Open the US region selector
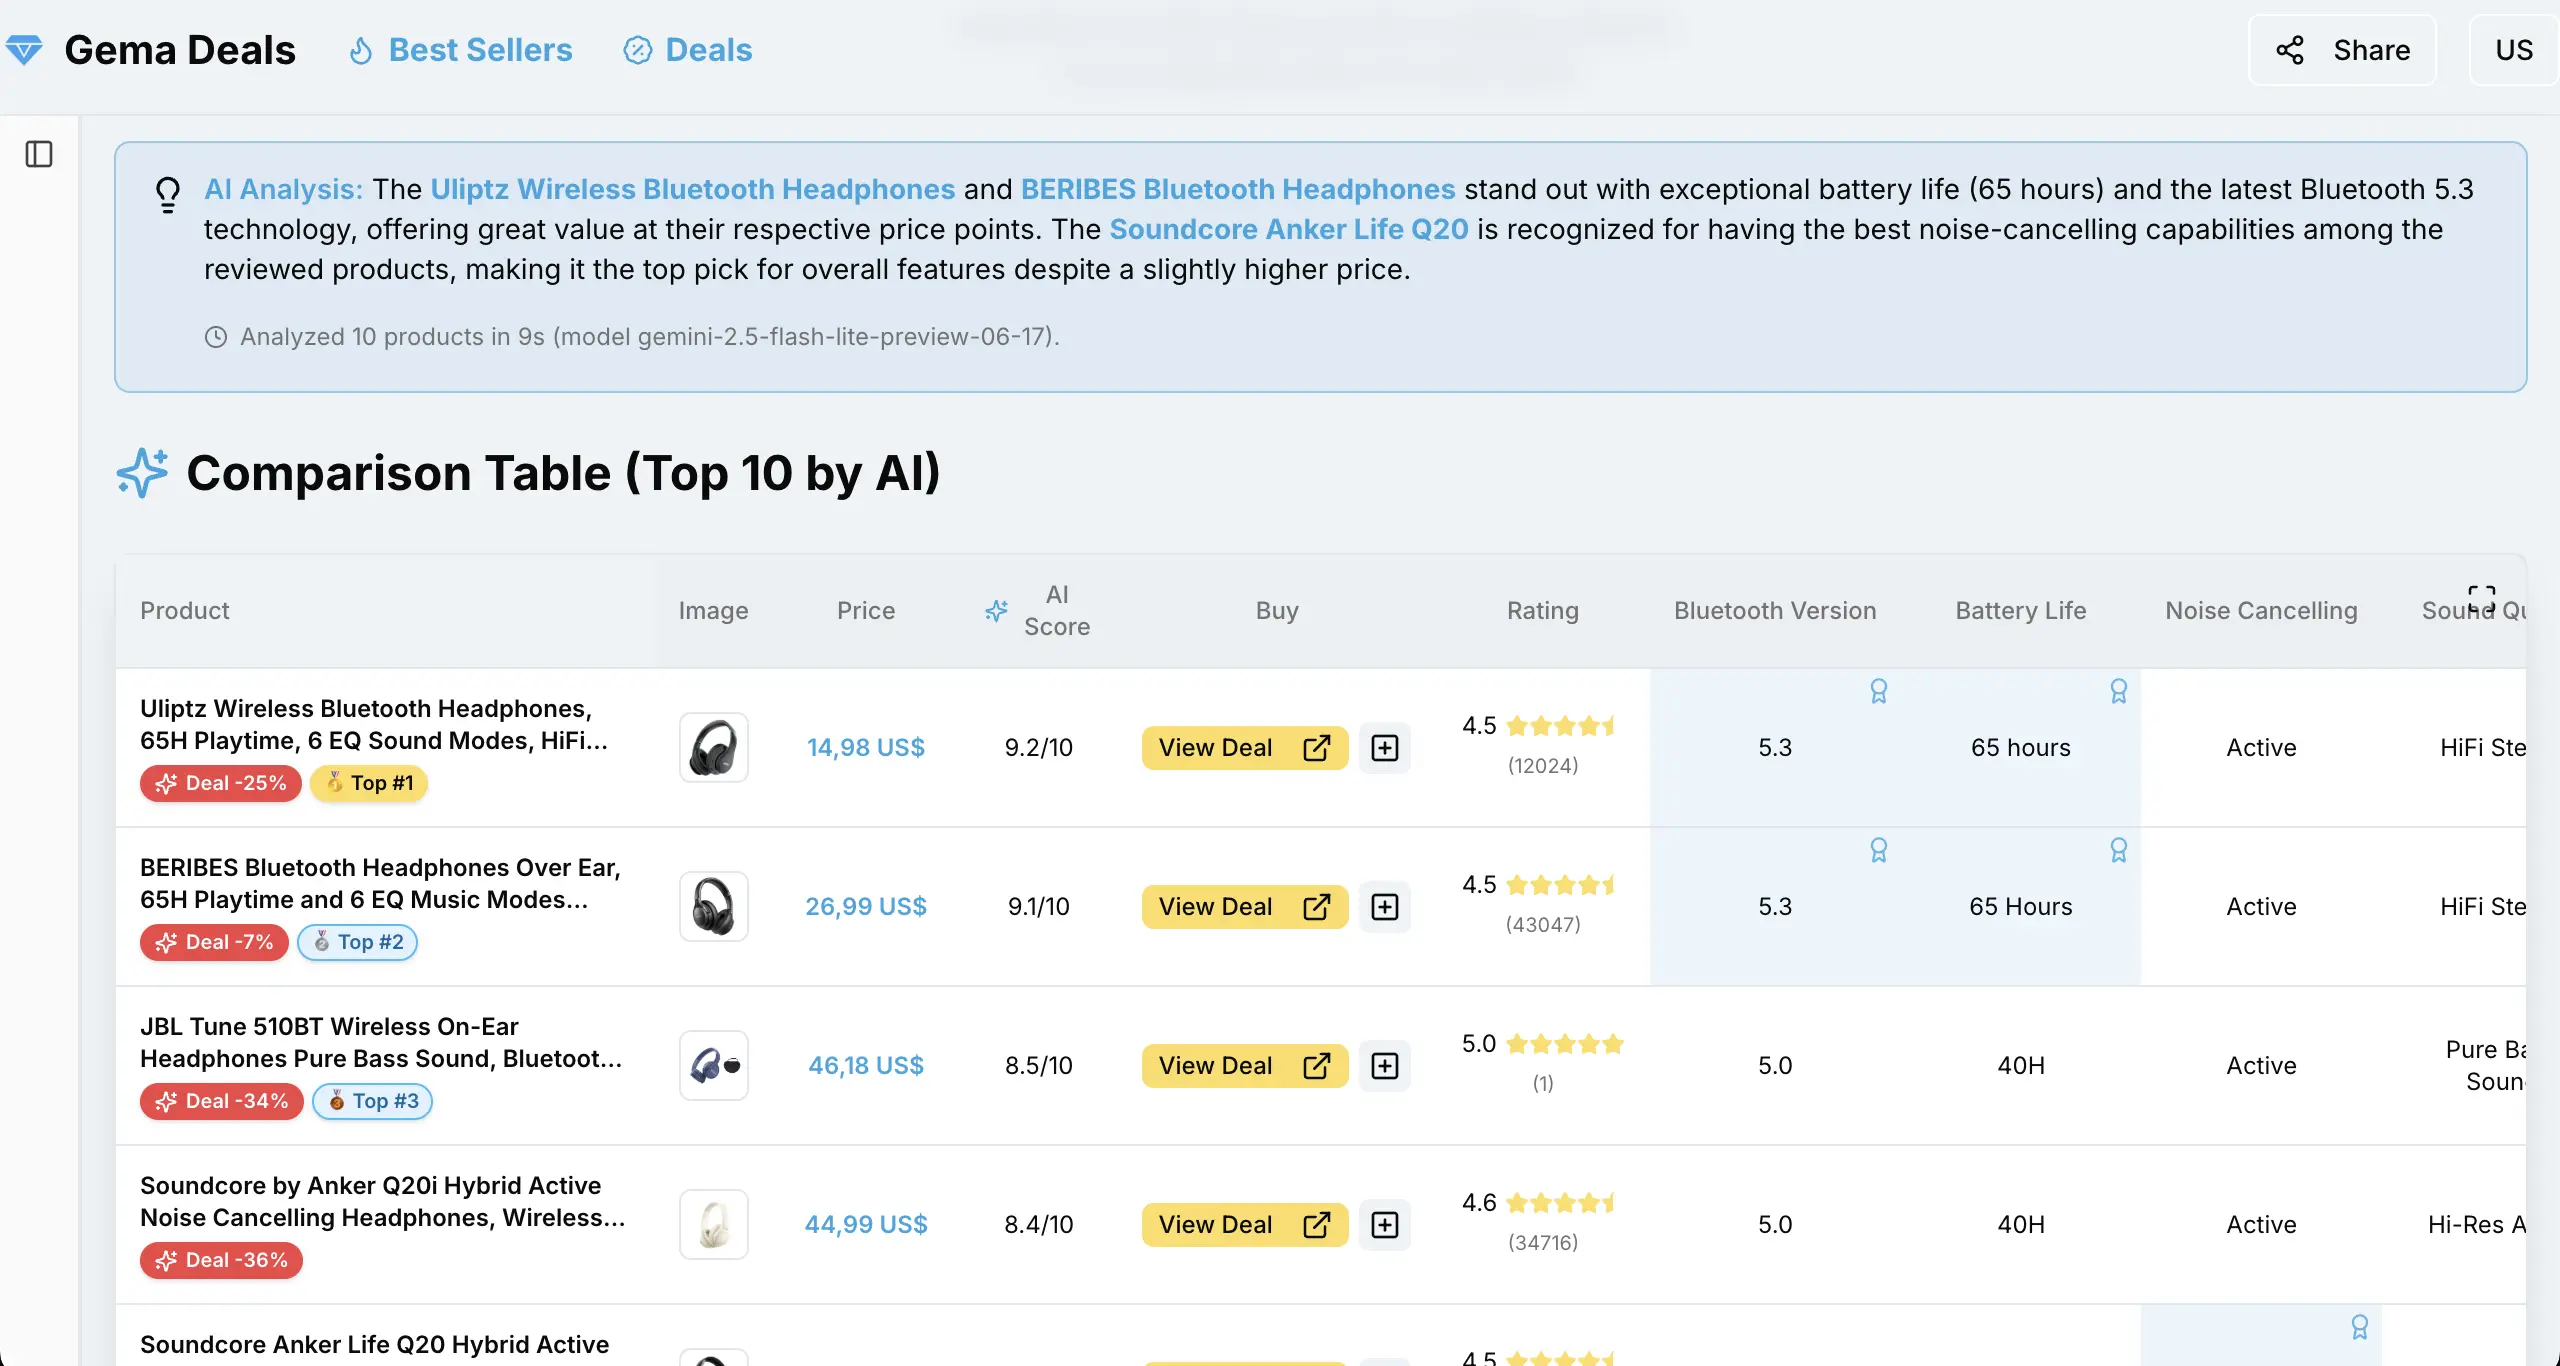 (2513, 50)
